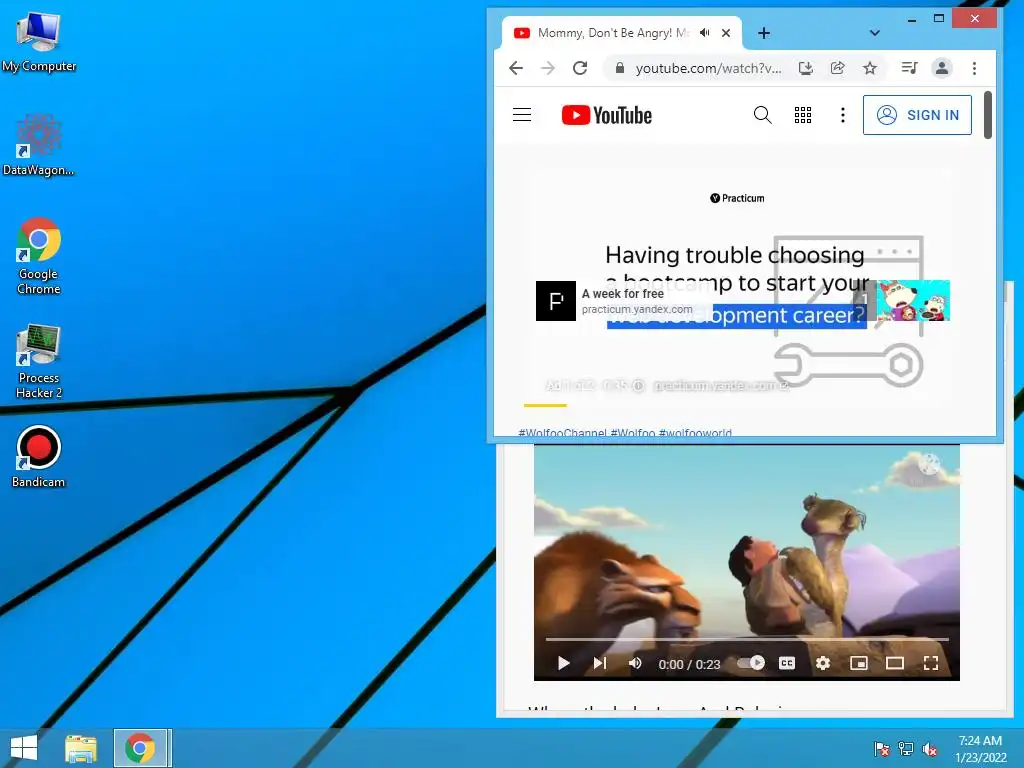Share this page icon
1024x768 pixels.
tap(838, 68)
